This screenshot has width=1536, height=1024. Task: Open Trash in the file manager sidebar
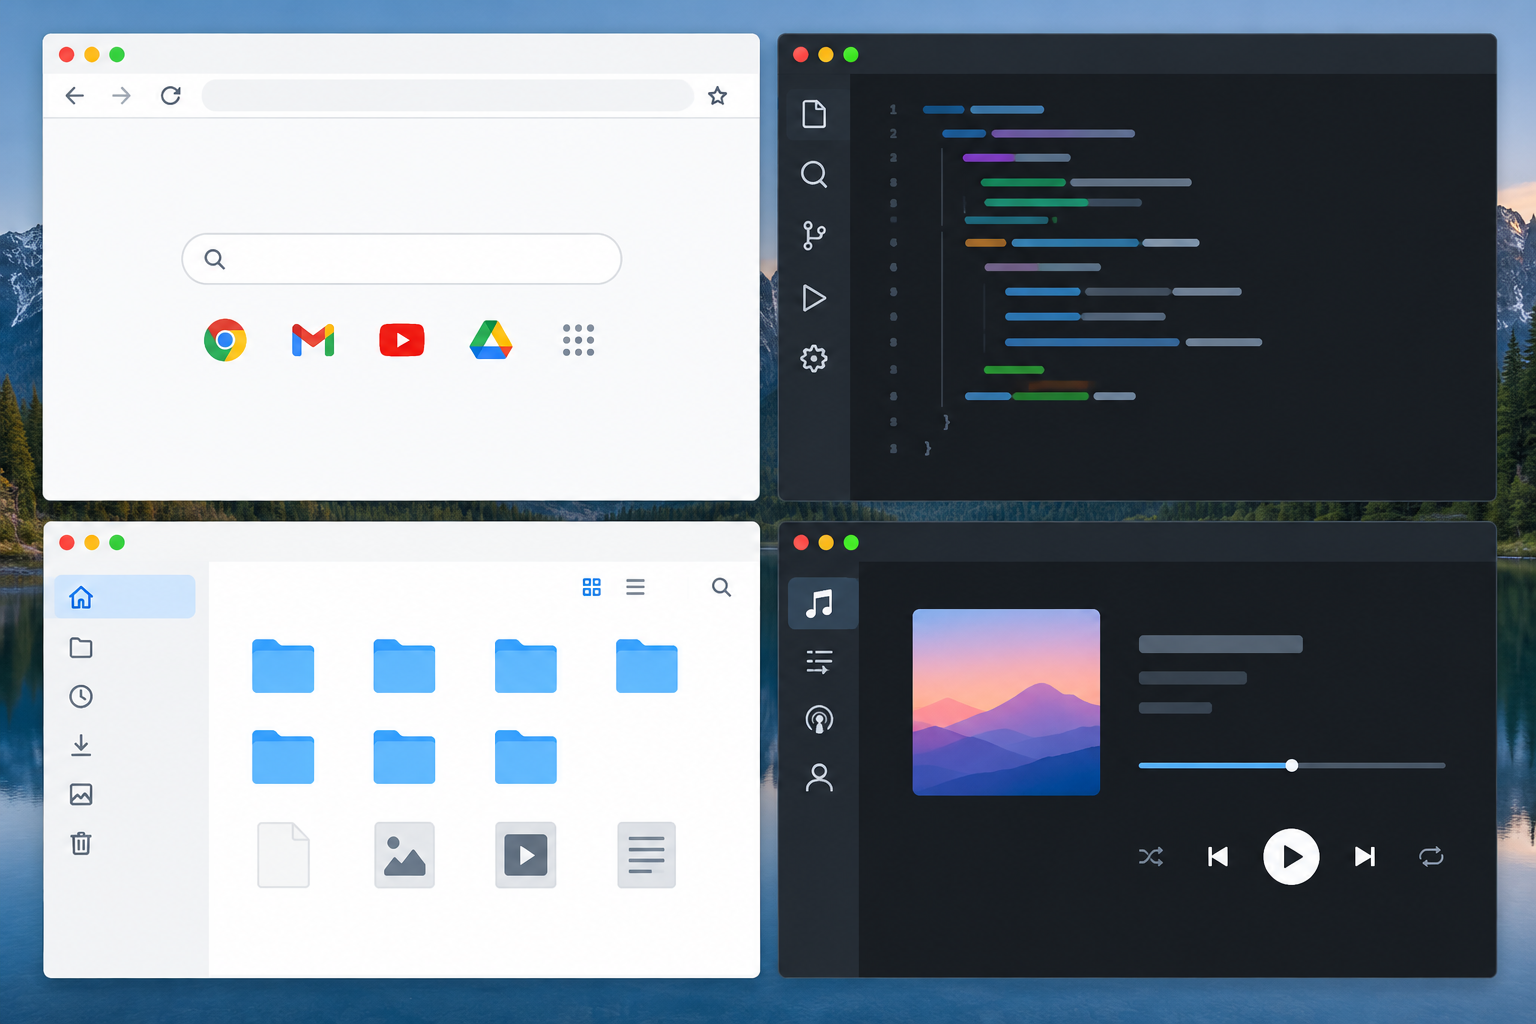[81, 843]
